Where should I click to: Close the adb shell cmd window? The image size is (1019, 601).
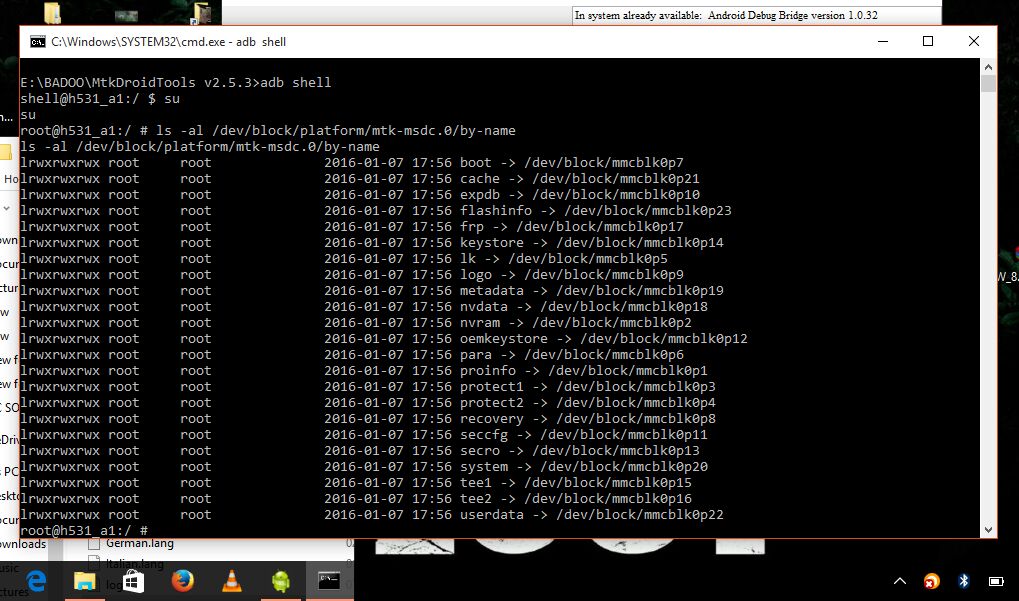(x=974, y=42)
